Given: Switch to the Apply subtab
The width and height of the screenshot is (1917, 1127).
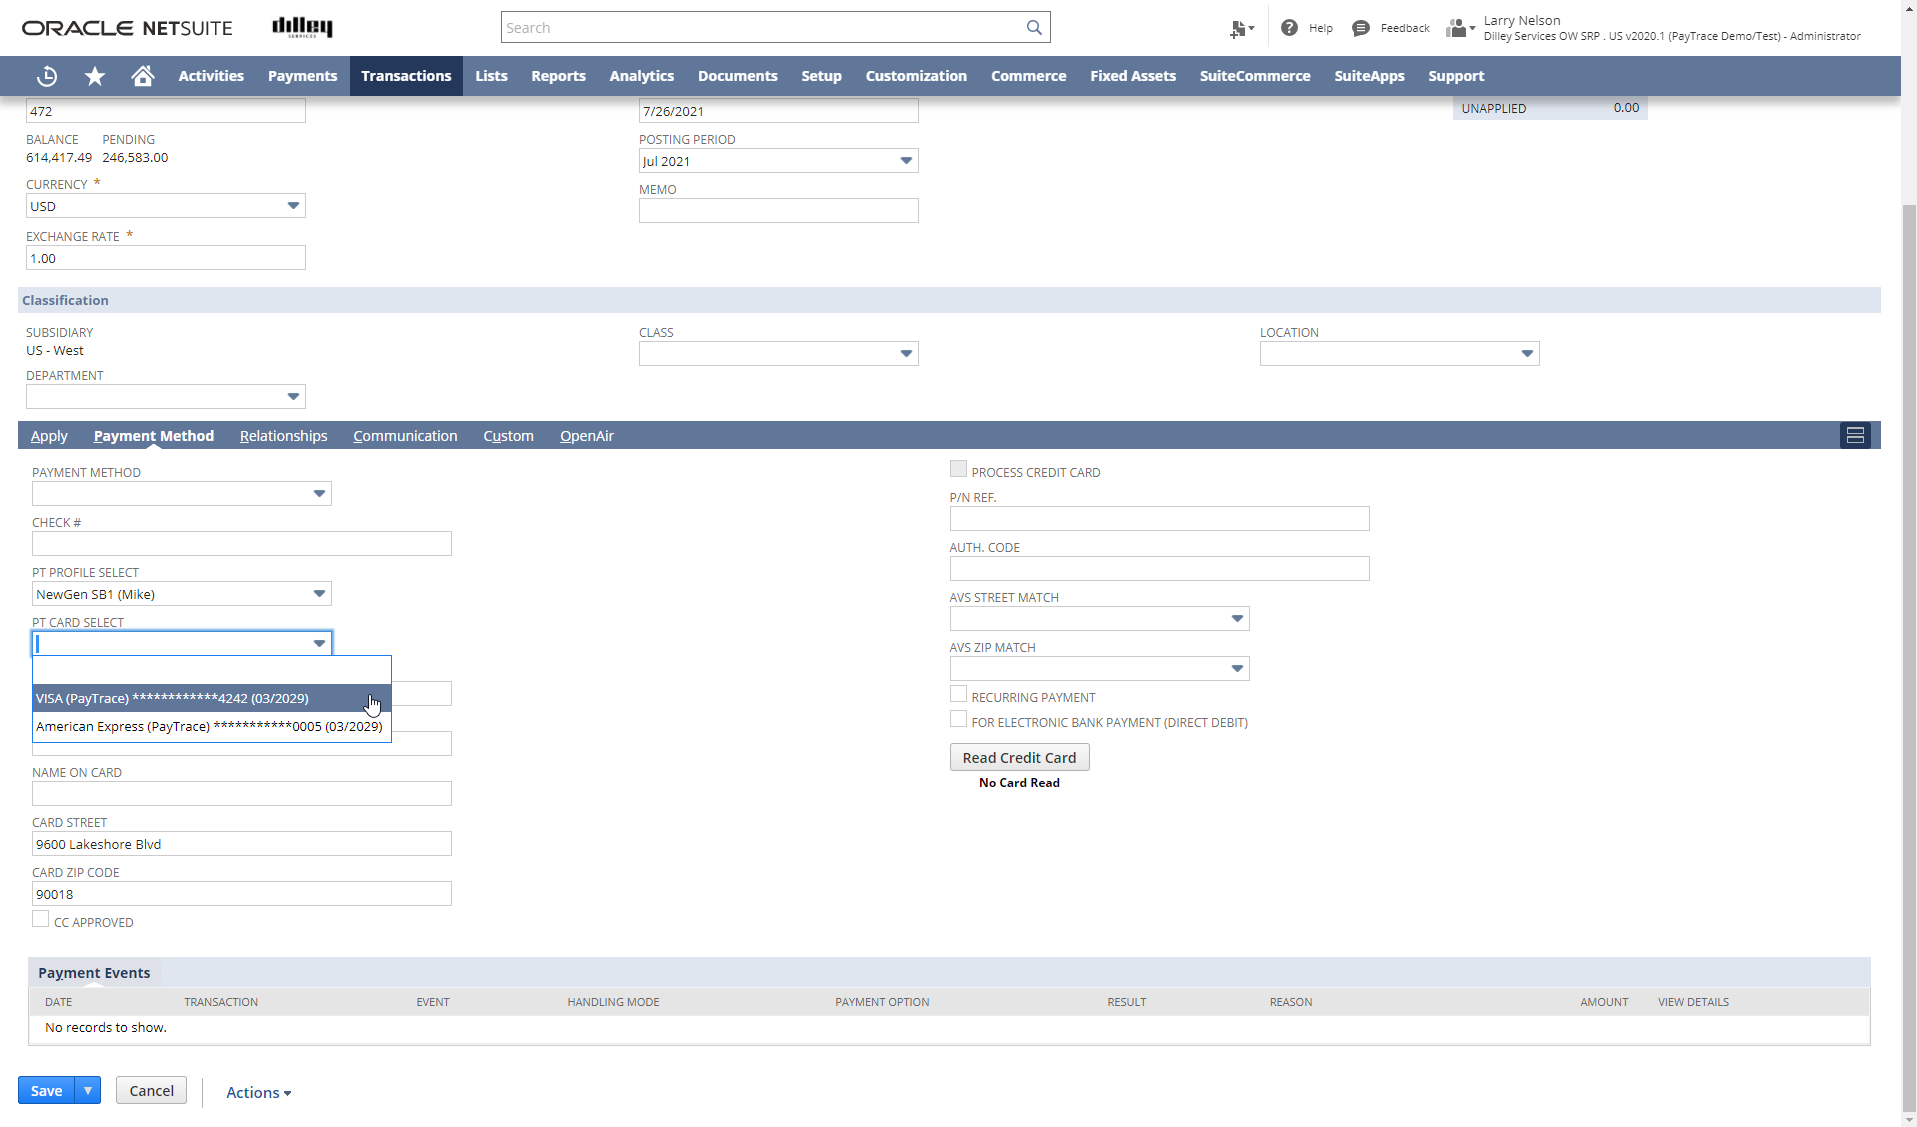Looking at the screenshot, I should click(49, 436).
